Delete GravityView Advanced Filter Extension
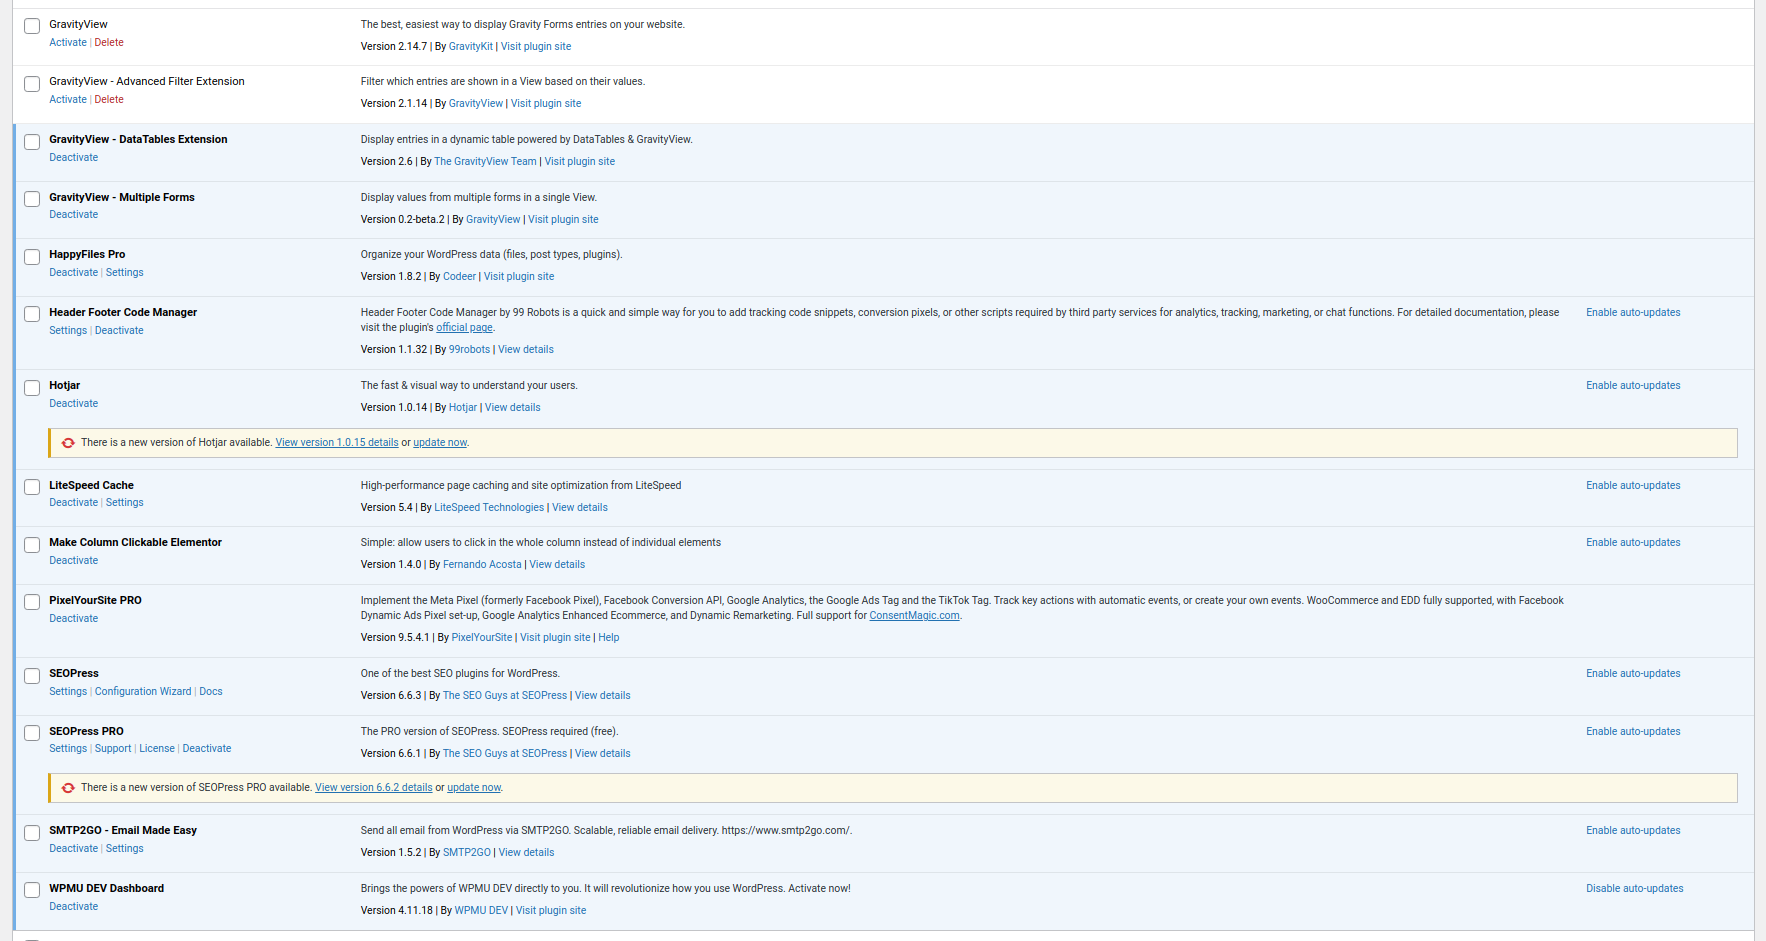The height and width of the screenshot is (941, 1766). click(x=109, y=100)
